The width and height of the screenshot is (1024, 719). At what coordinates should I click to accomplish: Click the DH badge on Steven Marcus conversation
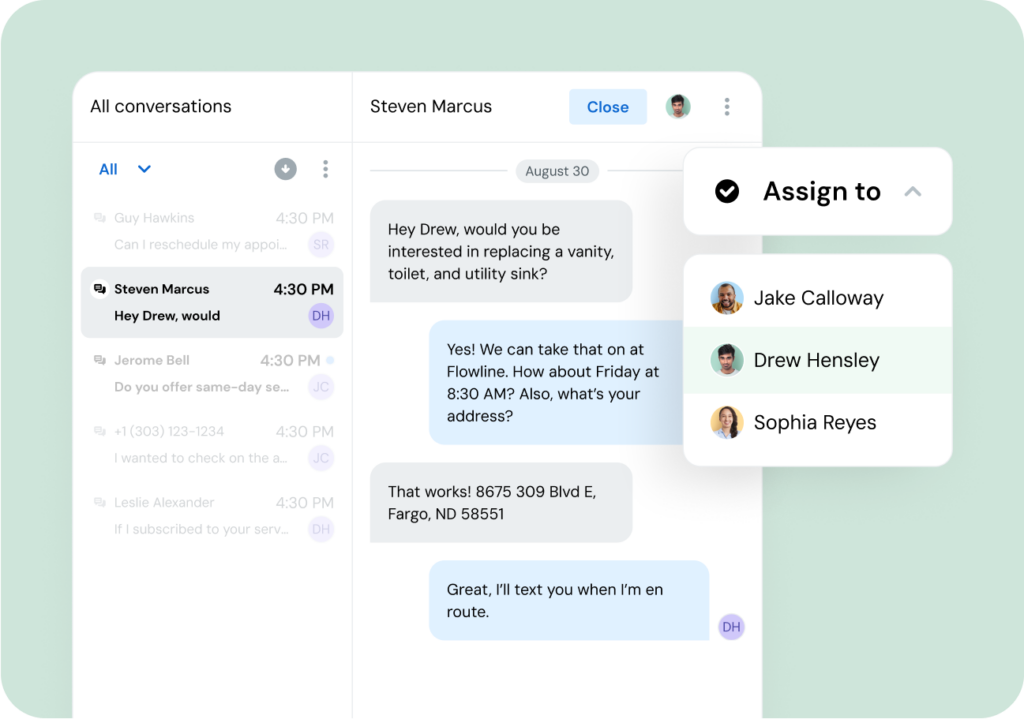(x=320, y=316)
